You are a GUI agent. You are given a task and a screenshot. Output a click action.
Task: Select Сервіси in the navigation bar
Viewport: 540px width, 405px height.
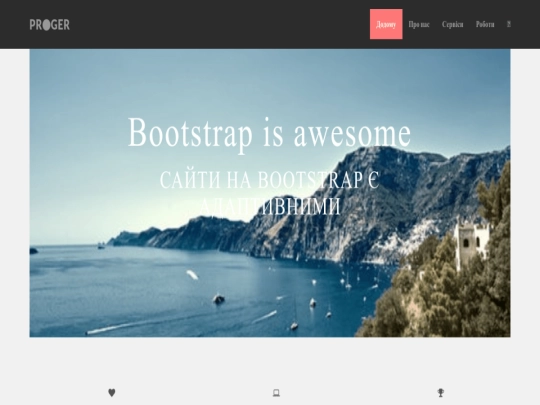pyautogui.click(x=453, y=24)
